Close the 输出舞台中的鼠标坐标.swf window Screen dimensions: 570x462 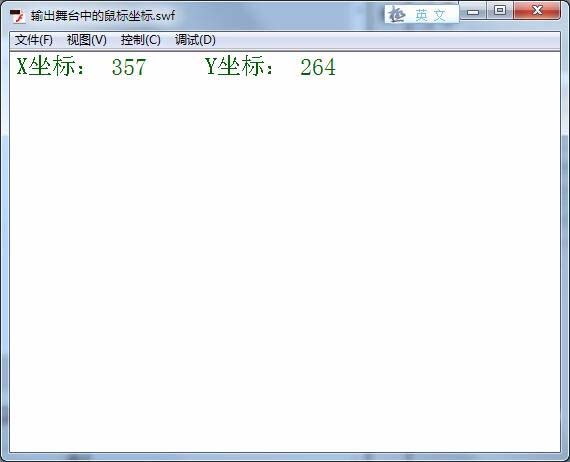click(x=537, y=11)
